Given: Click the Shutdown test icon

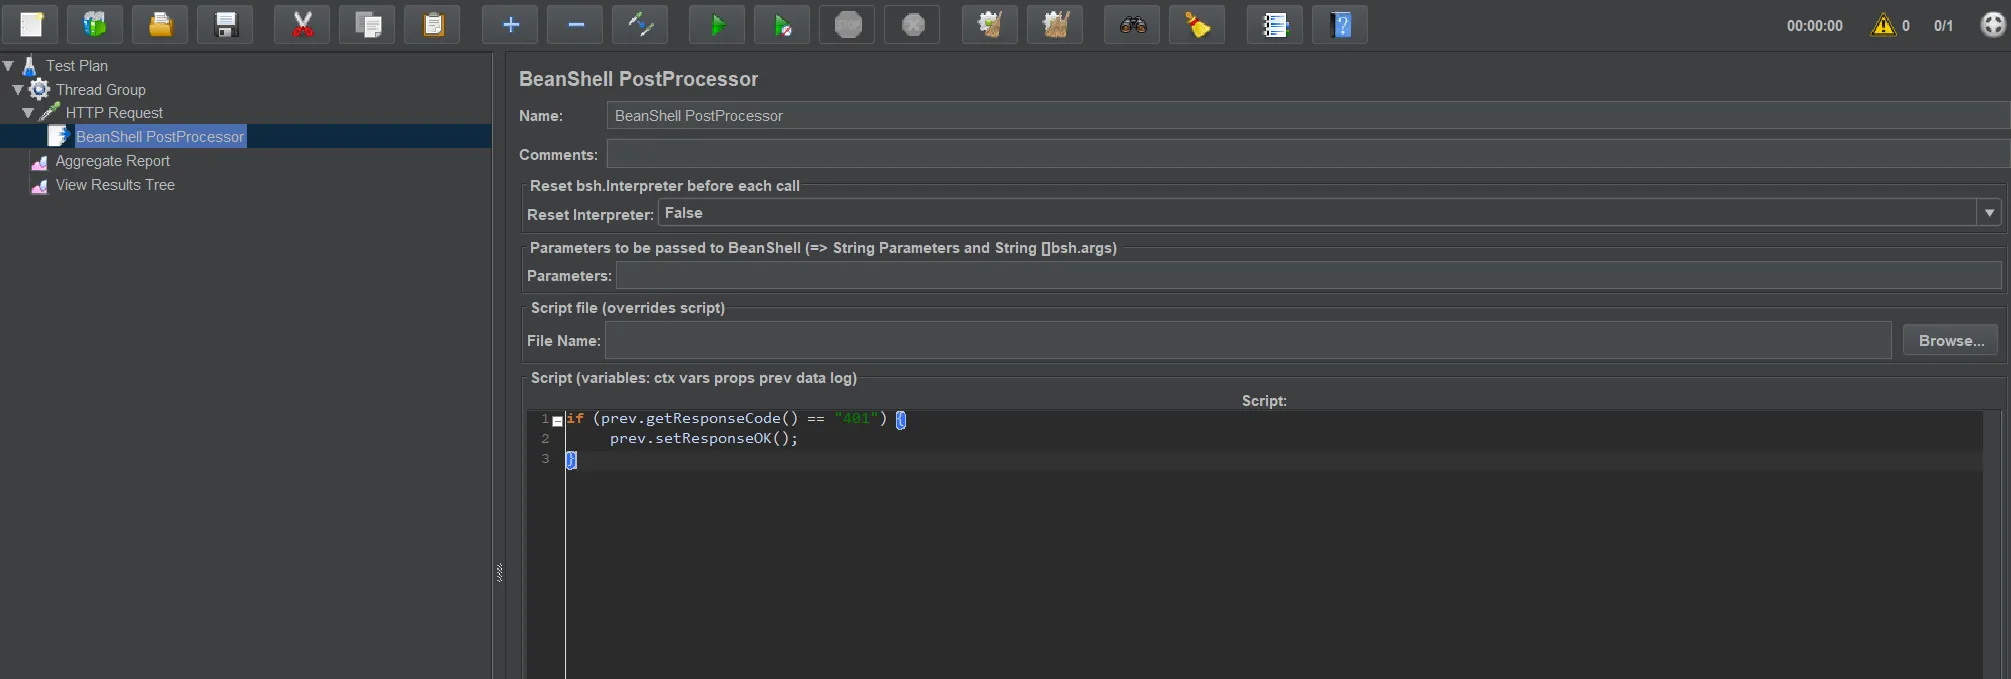Looking at the screenshot, I should pyautogui.click(x=912, y=25).
